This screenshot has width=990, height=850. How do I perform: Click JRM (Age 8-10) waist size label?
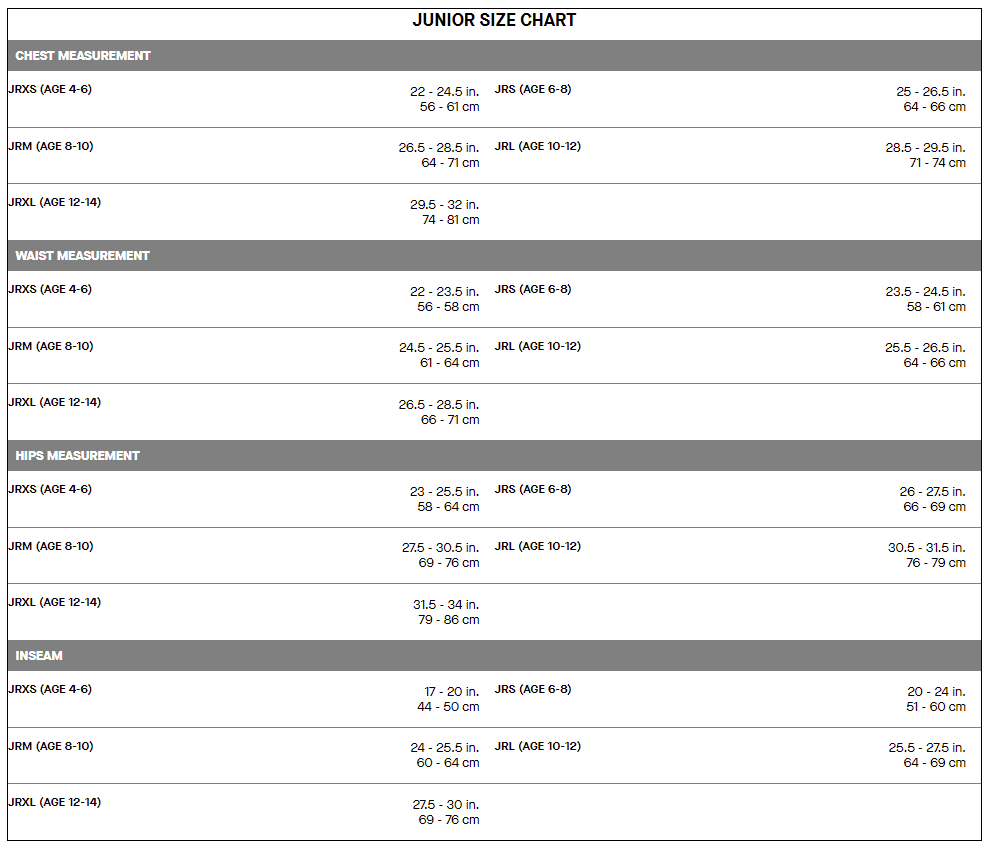pyautogui.click(x=50, y=346)
